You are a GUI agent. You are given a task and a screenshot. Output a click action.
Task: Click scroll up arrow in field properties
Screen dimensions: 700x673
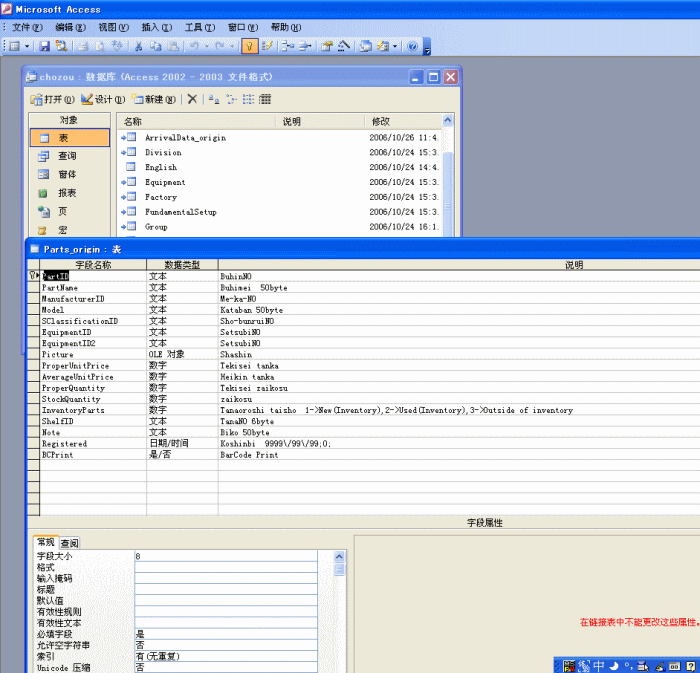(339, 556)
